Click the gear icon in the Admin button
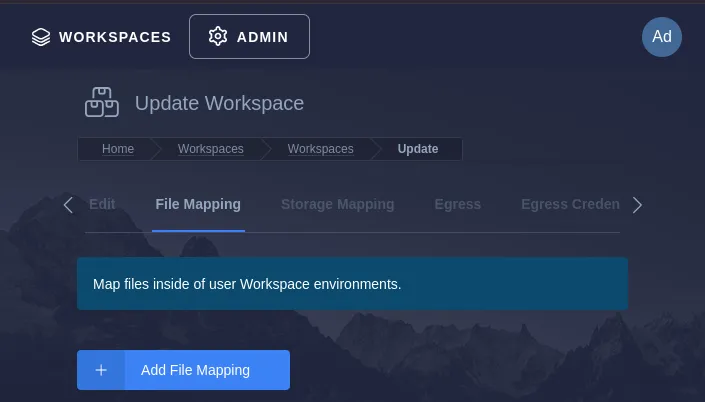This screenshot has height=402, width=705. [x=218, y=37]
